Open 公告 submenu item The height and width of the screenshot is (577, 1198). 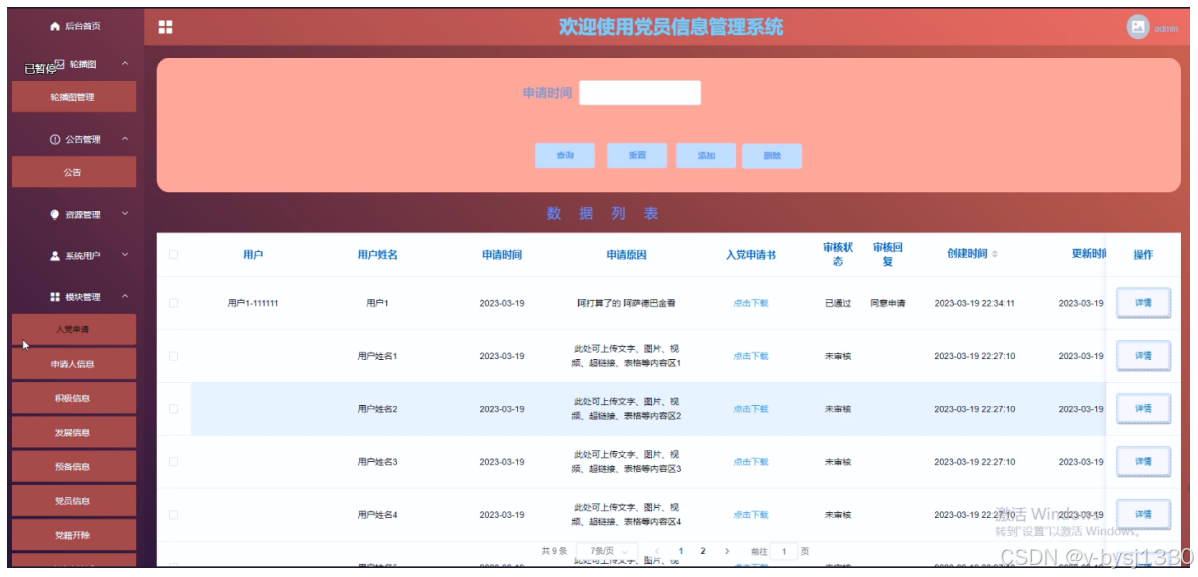coord(73,172)
